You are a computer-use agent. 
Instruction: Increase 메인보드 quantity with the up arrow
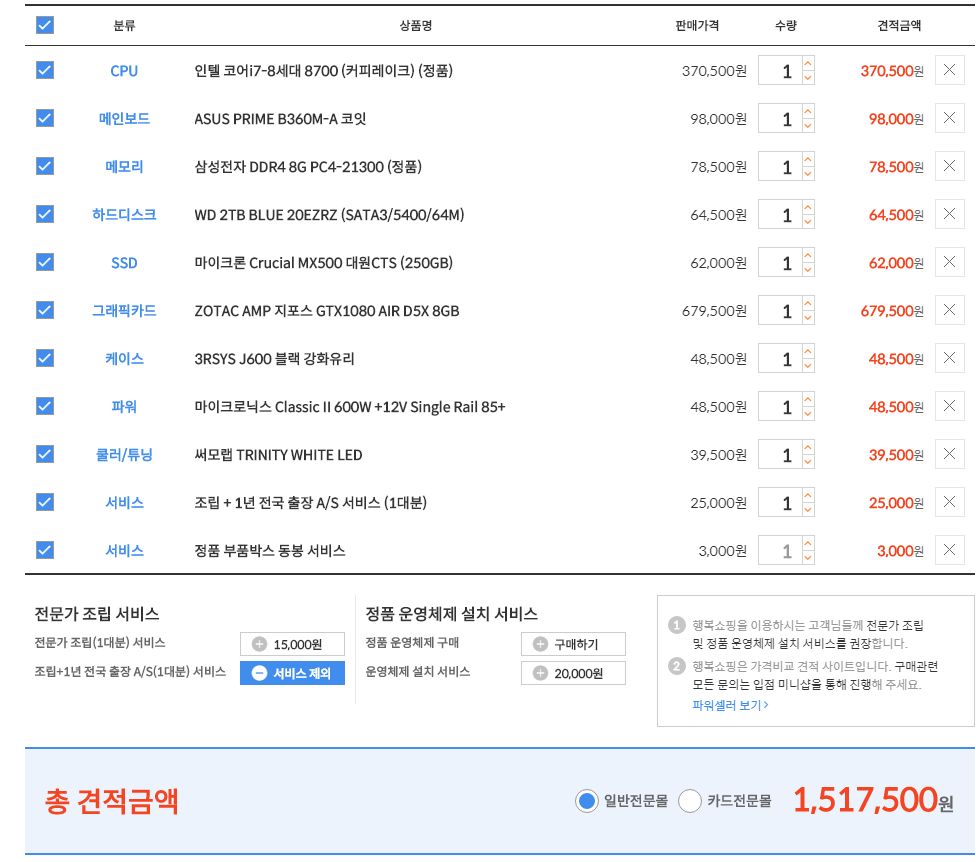pyautogui.click(x=808, y=111)
